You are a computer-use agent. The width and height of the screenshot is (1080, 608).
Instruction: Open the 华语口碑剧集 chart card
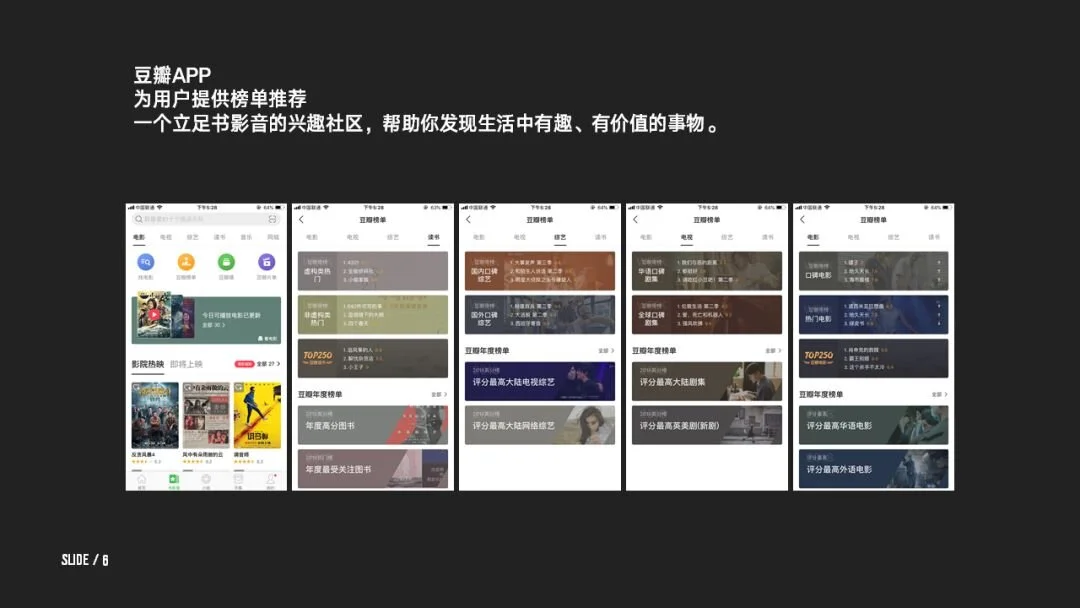tap(707, 271)
